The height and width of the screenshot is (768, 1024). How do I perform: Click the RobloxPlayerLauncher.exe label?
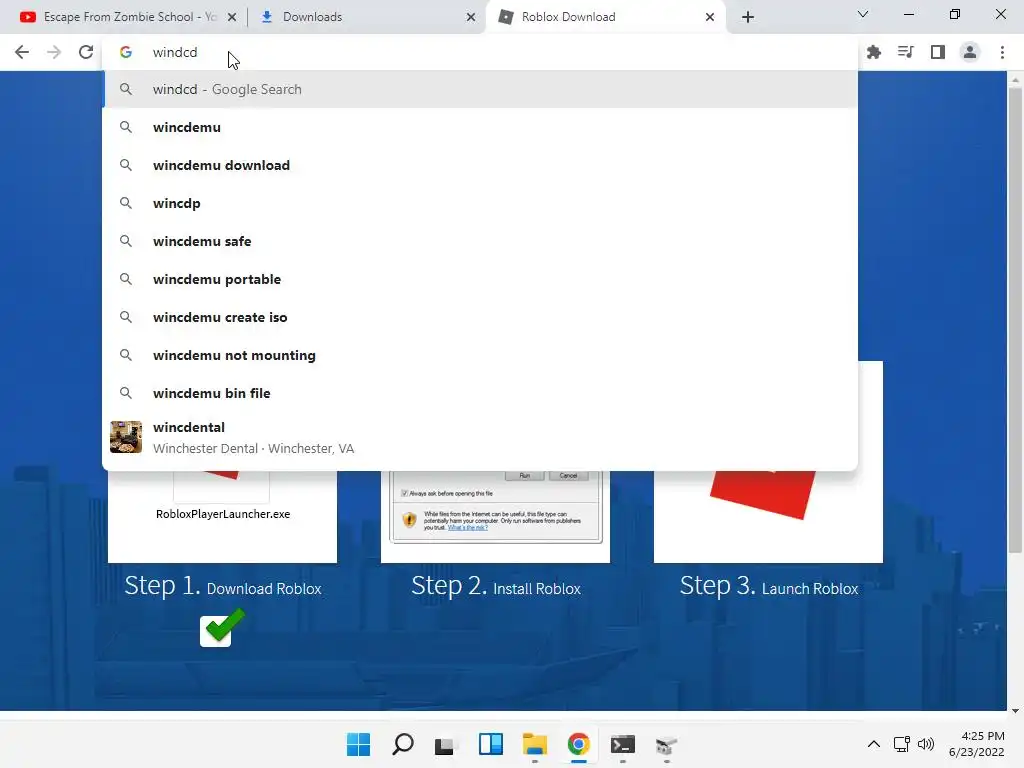223,514
